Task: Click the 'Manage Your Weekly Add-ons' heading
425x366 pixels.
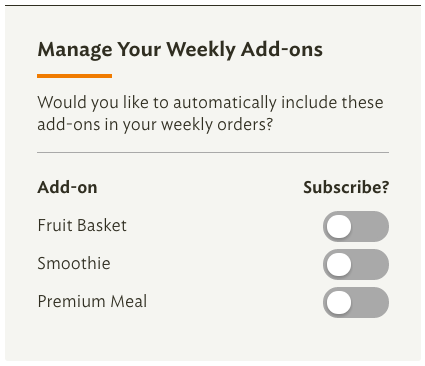Action: coord(180,50)
